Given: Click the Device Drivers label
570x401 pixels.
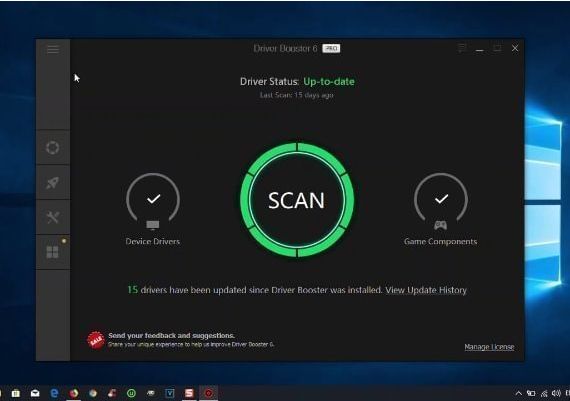Looking at the screenshot, I should [153, 241].
